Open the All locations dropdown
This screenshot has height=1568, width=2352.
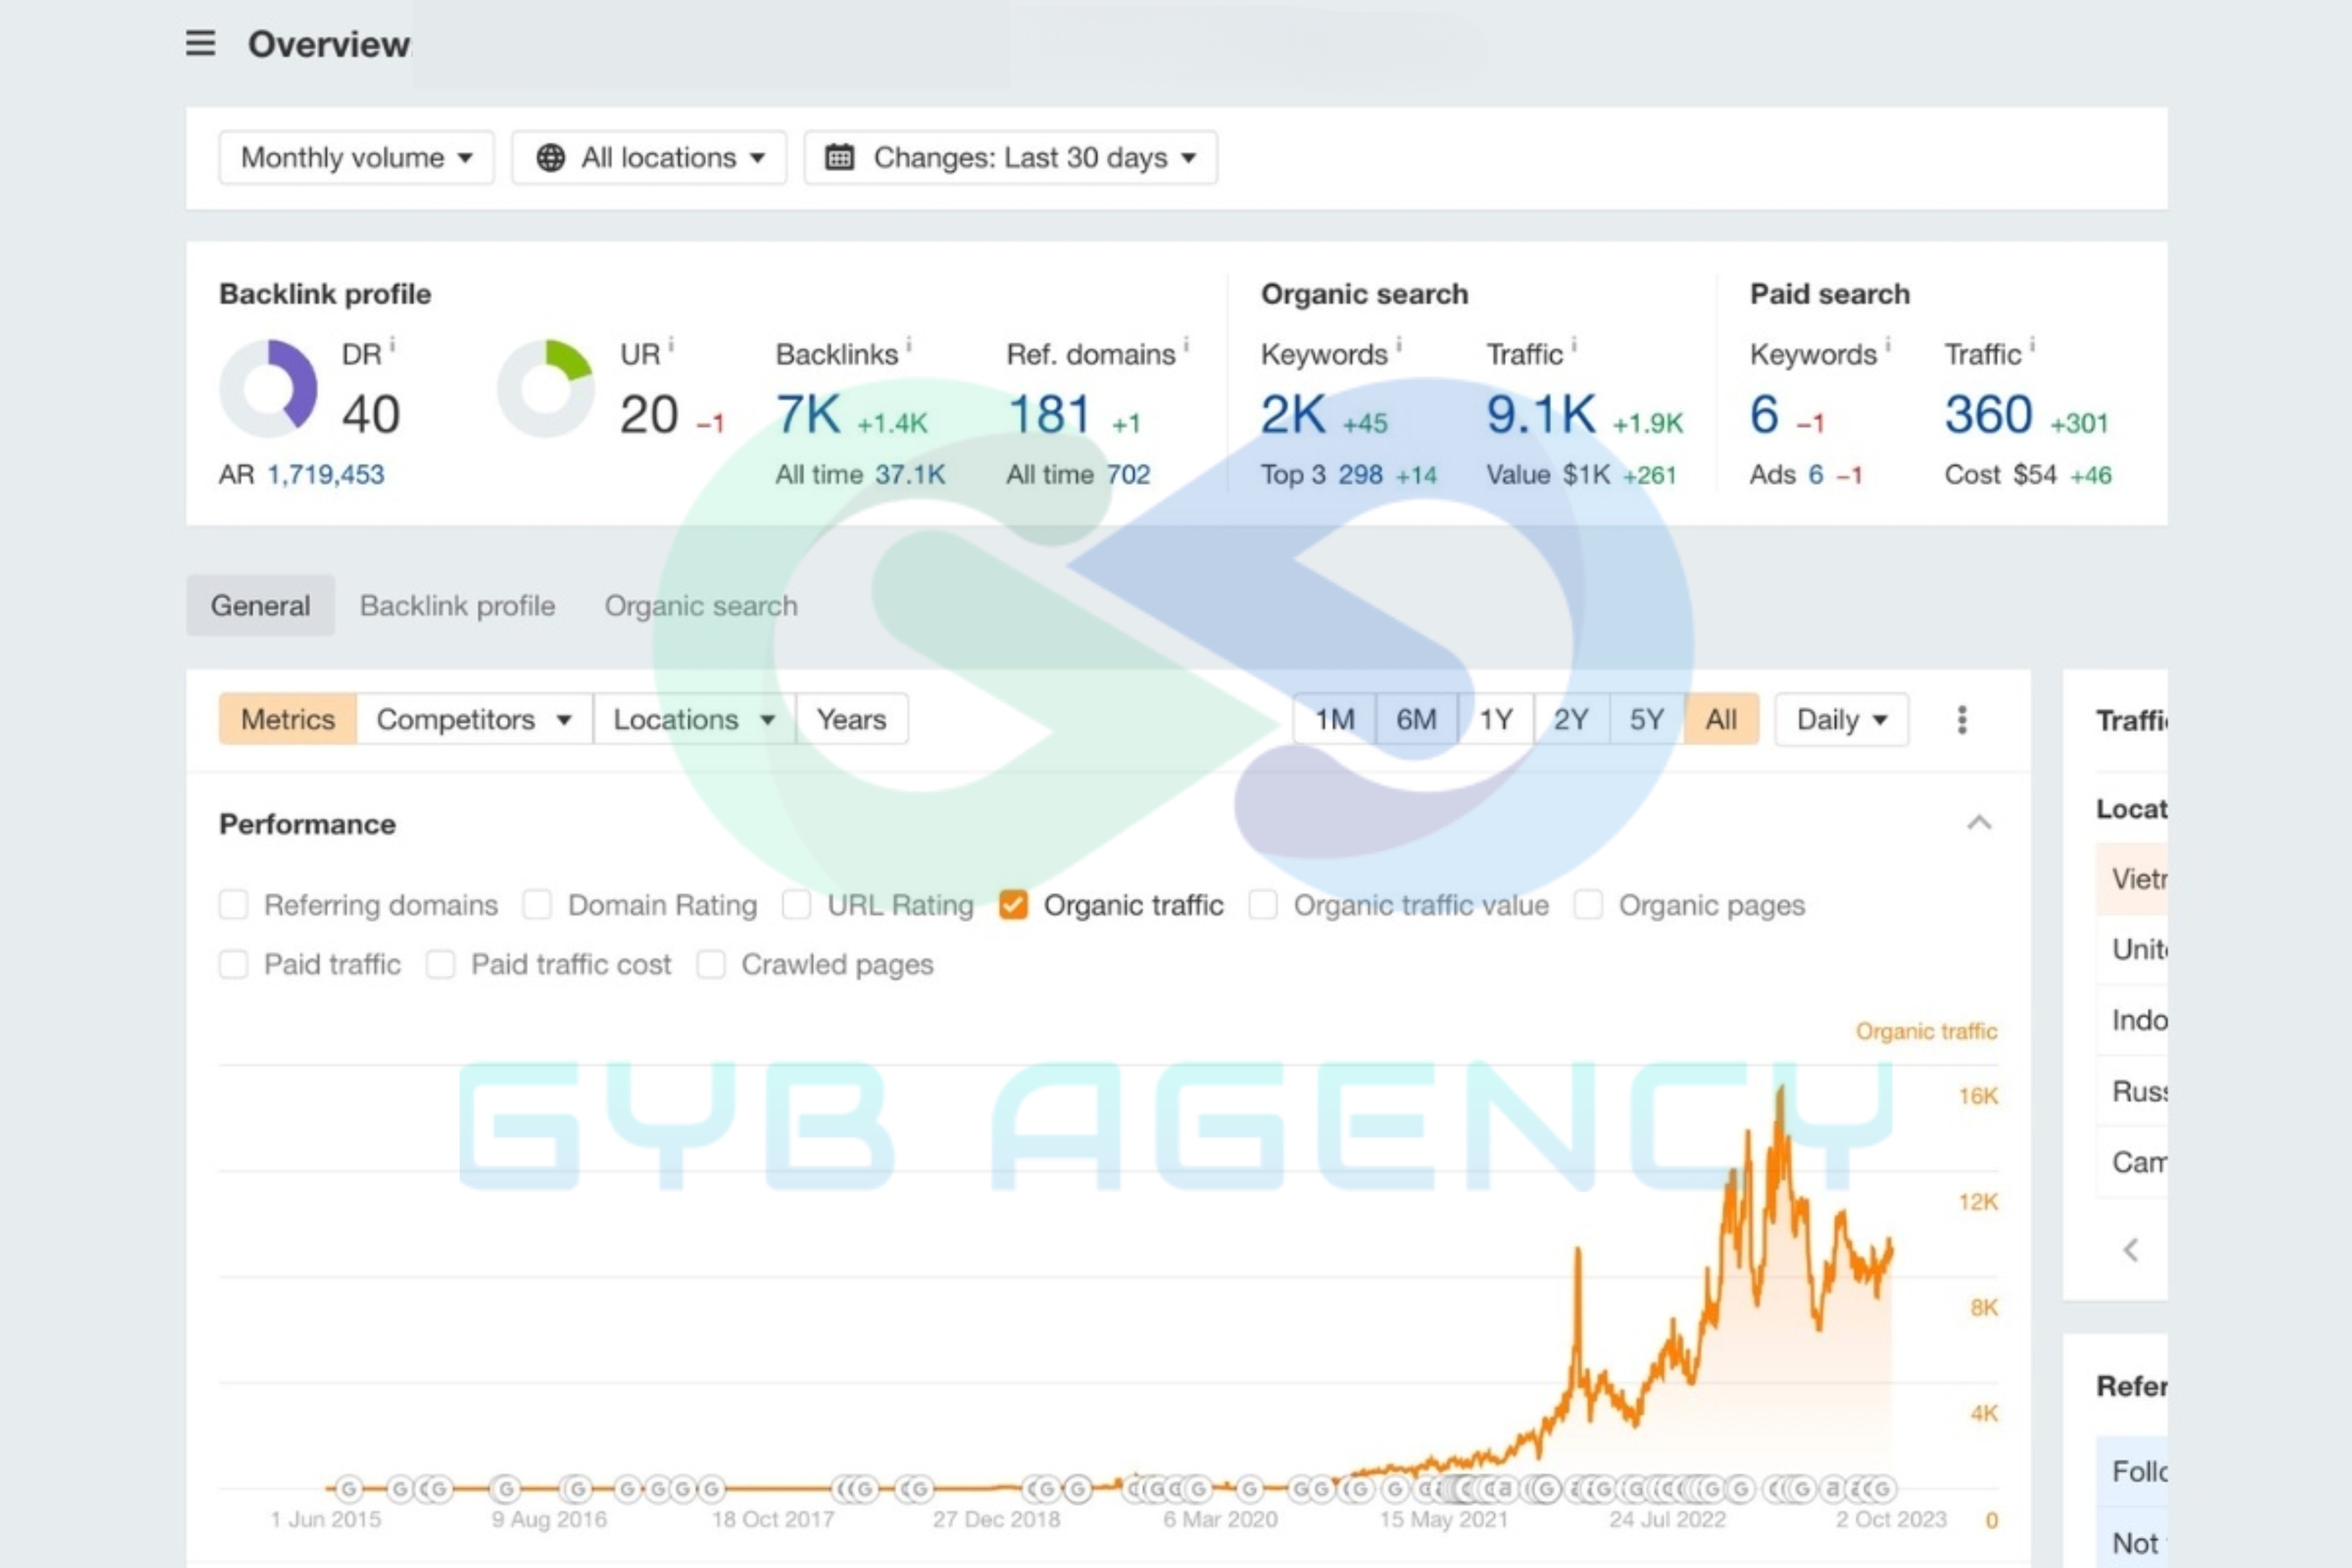tap(649, 158)
